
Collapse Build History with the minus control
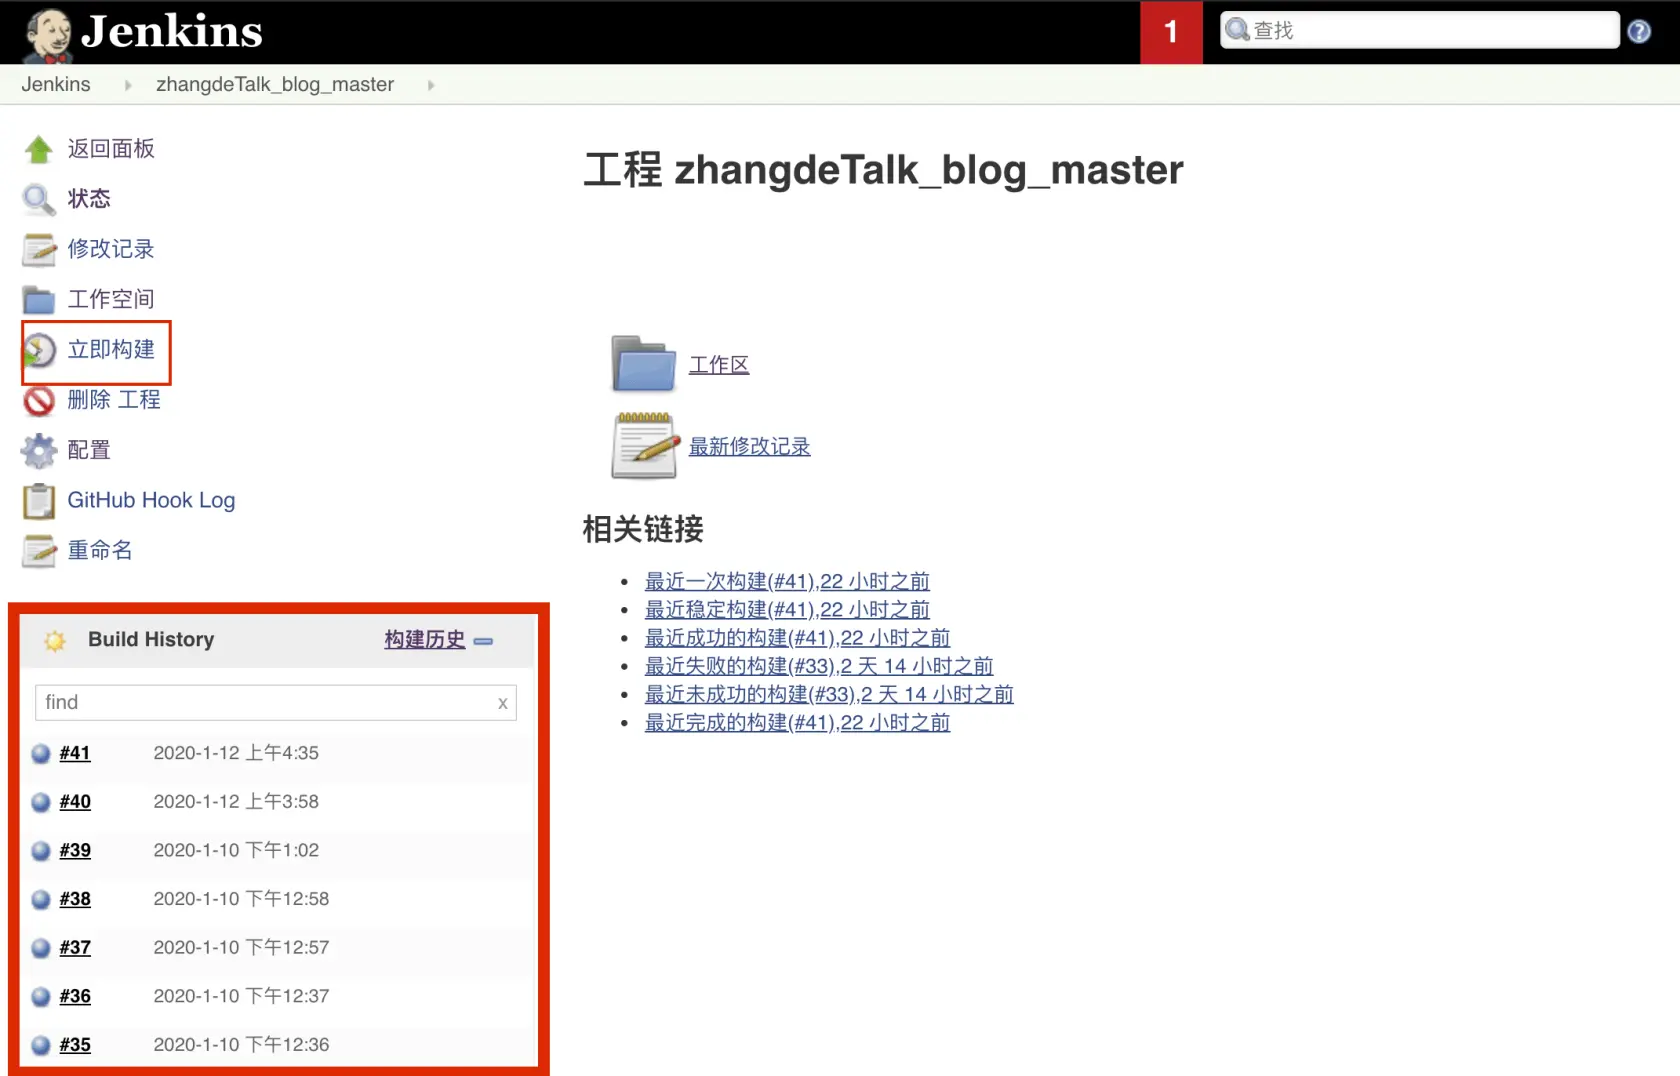coord(484,643)
